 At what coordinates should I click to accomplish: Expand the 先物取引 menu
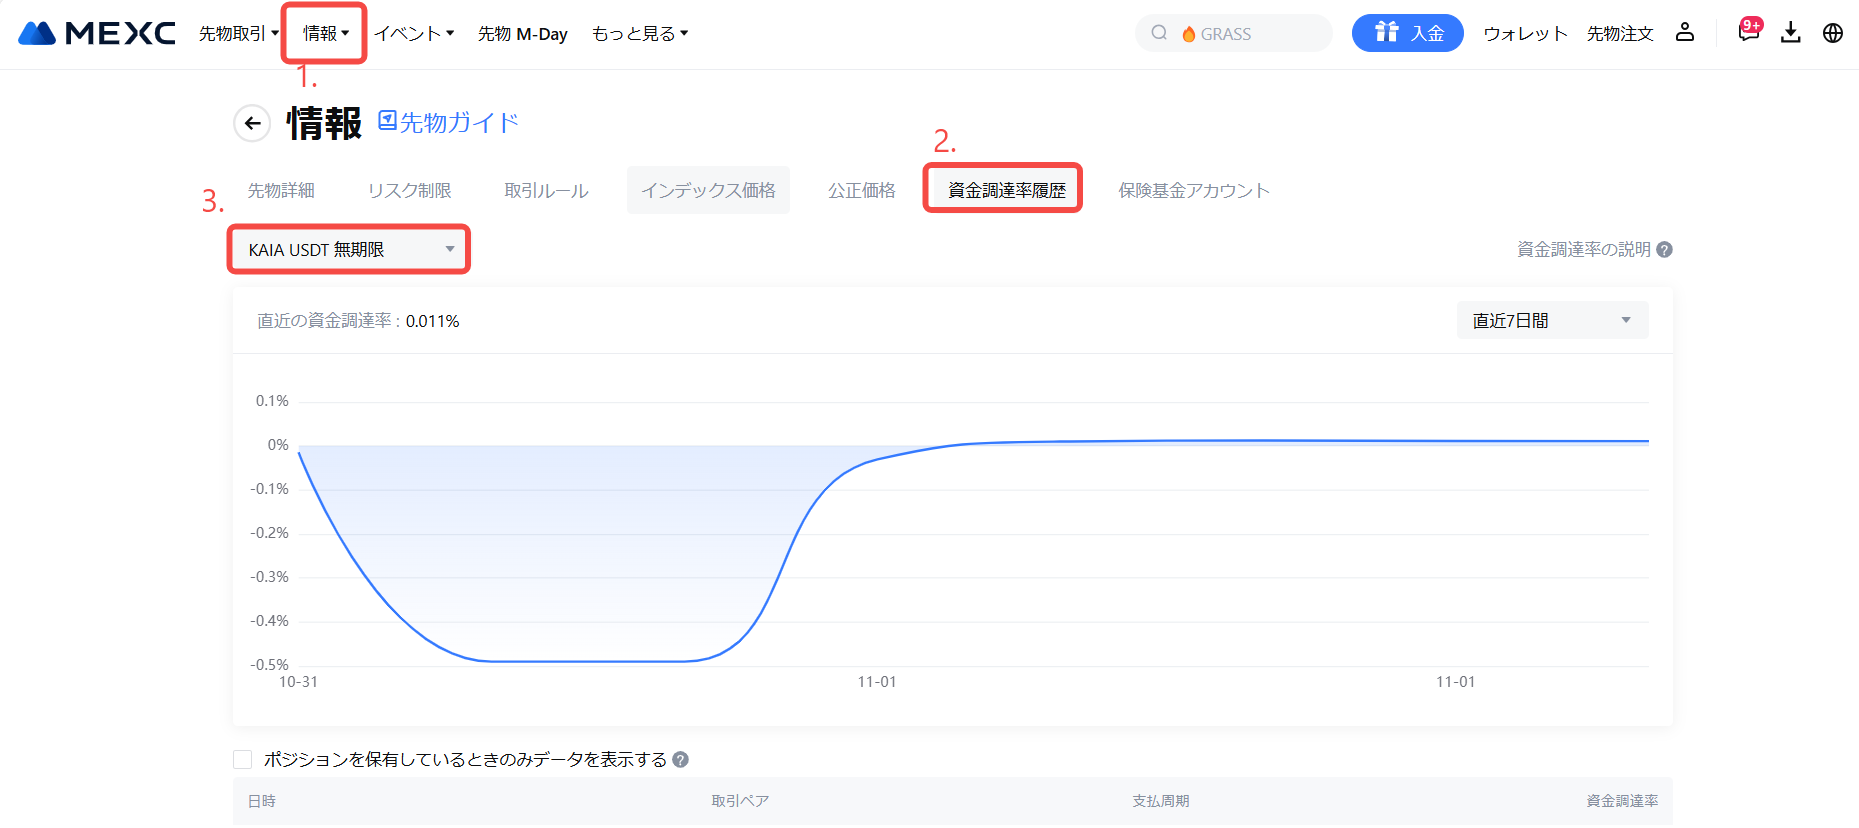pos(238,34)
